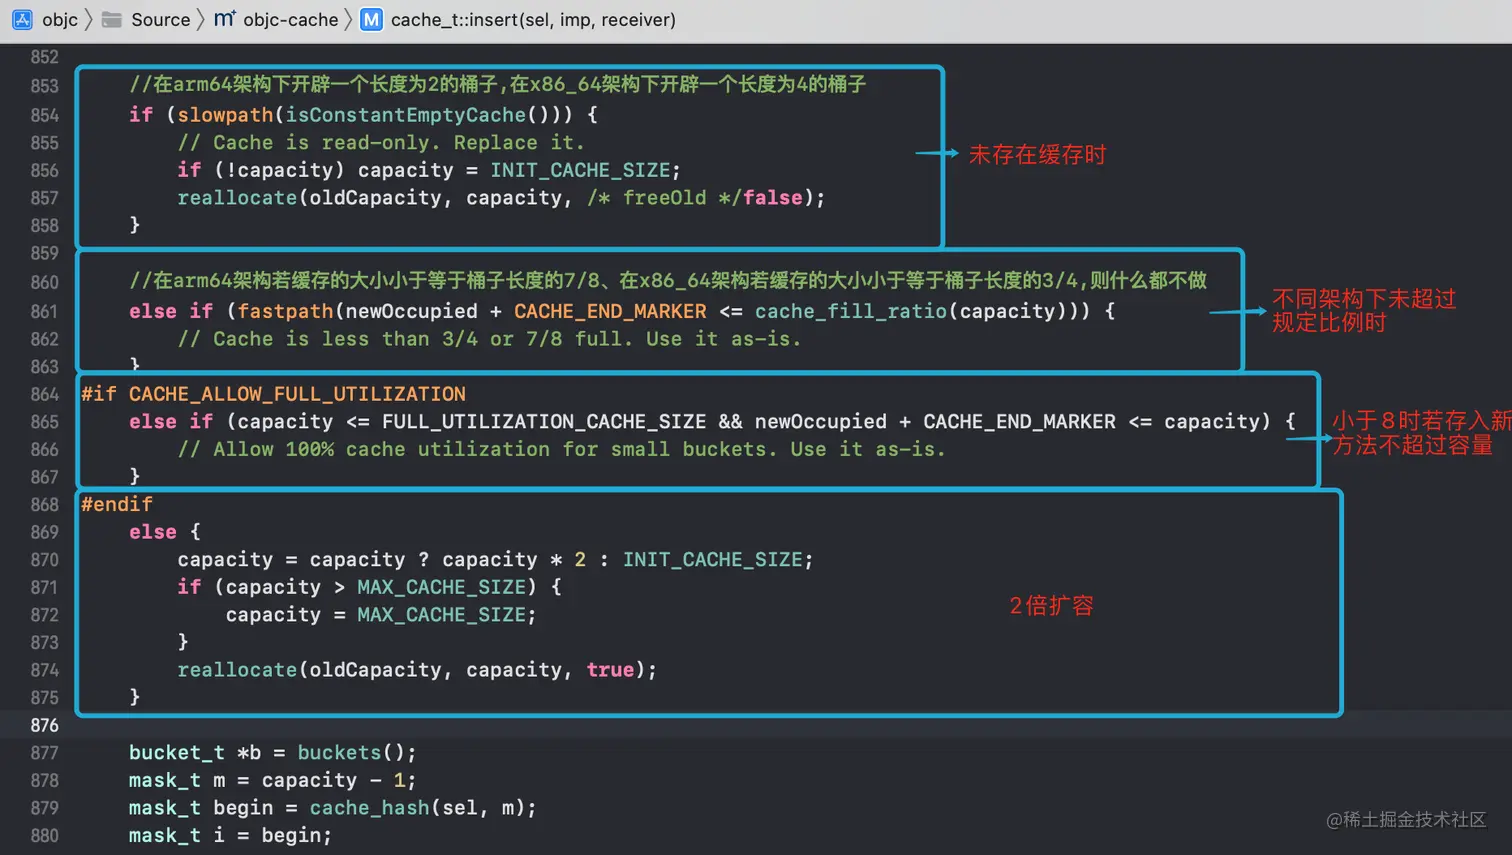Click "mask_t i = begin;" on line 880
Screen dimensions: 1512x855
point(230,836)
